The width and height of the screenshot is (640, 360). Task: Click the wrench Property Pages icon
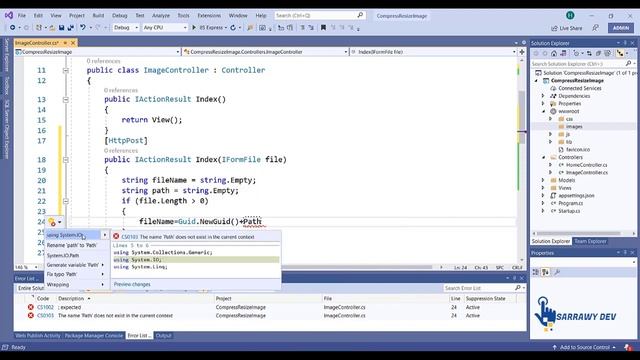pos(557,272)
